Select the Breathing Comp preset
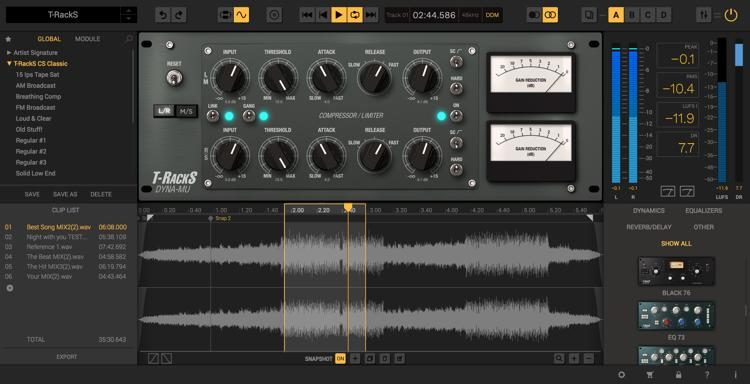Image resolution: width=750 pixels, height=384 pixels. coord(38,97)
